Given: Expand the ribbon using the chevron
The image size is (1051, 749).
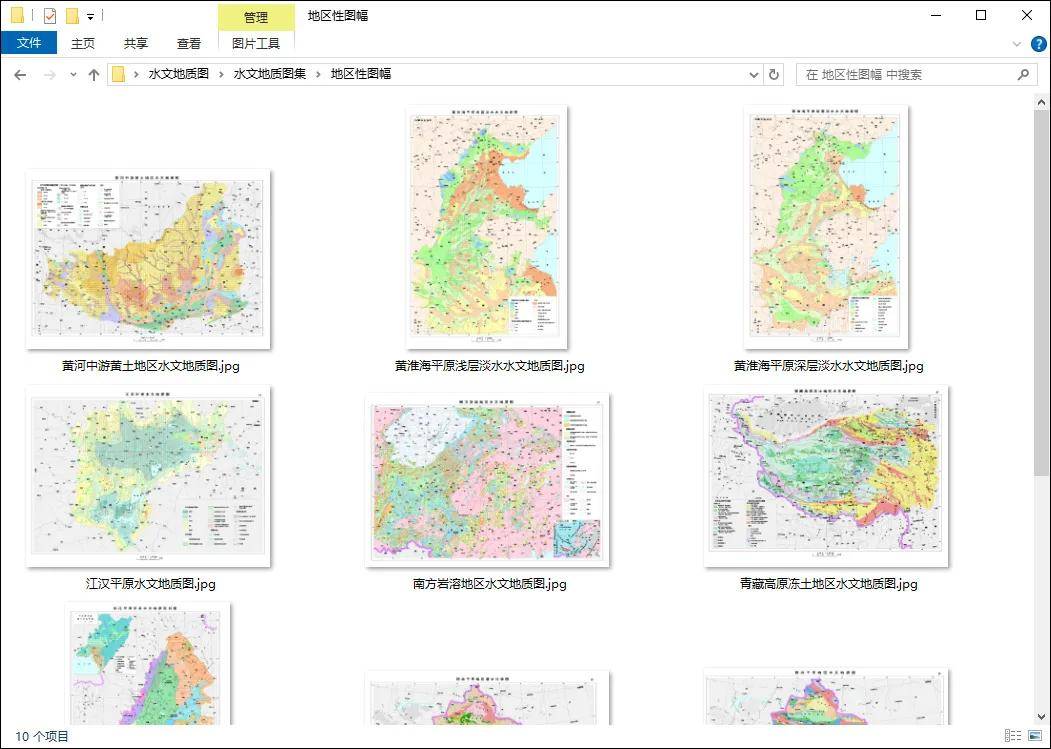Looking at the screenshot, I should [x=1017, y=44].
